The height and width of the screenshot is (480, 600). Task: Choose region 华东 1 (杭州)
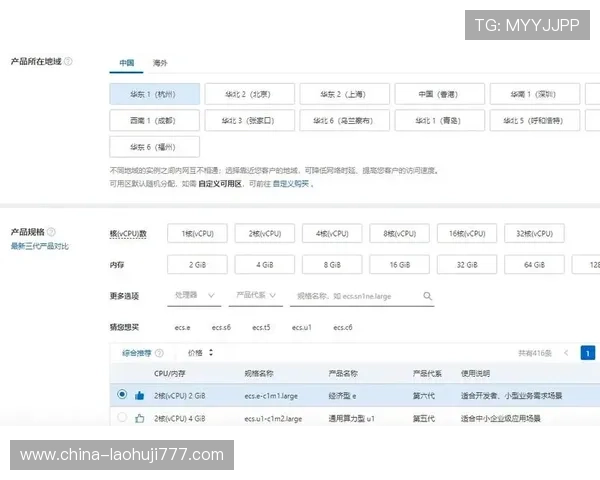pyautogui.click(x=155, y=94)
